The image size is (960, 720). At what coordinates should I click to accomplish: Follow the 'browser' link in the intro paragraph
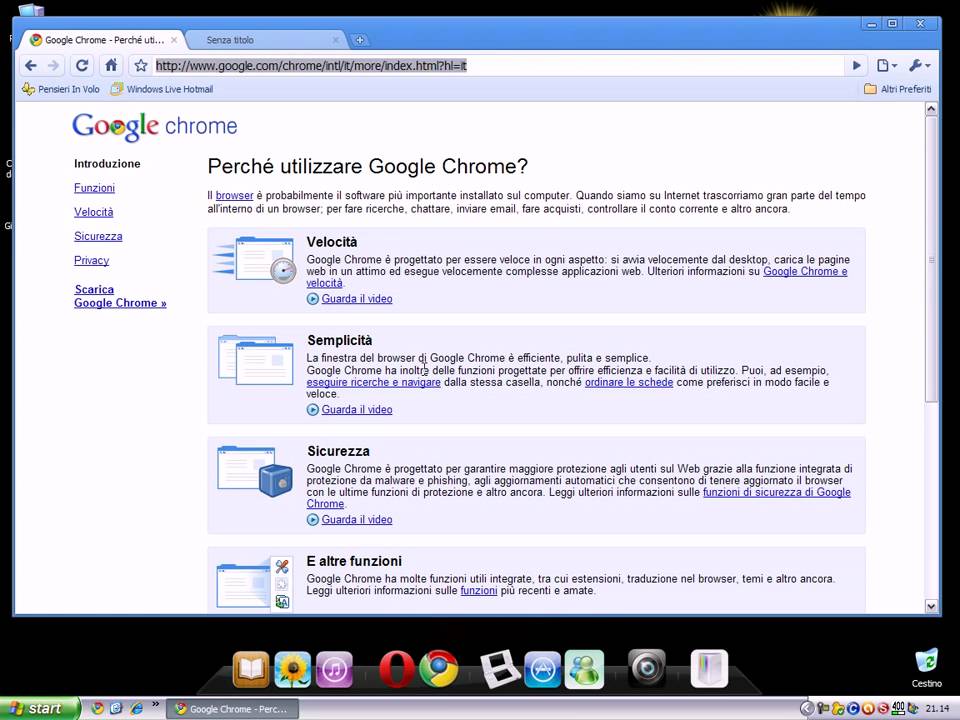tap(234, 195)
